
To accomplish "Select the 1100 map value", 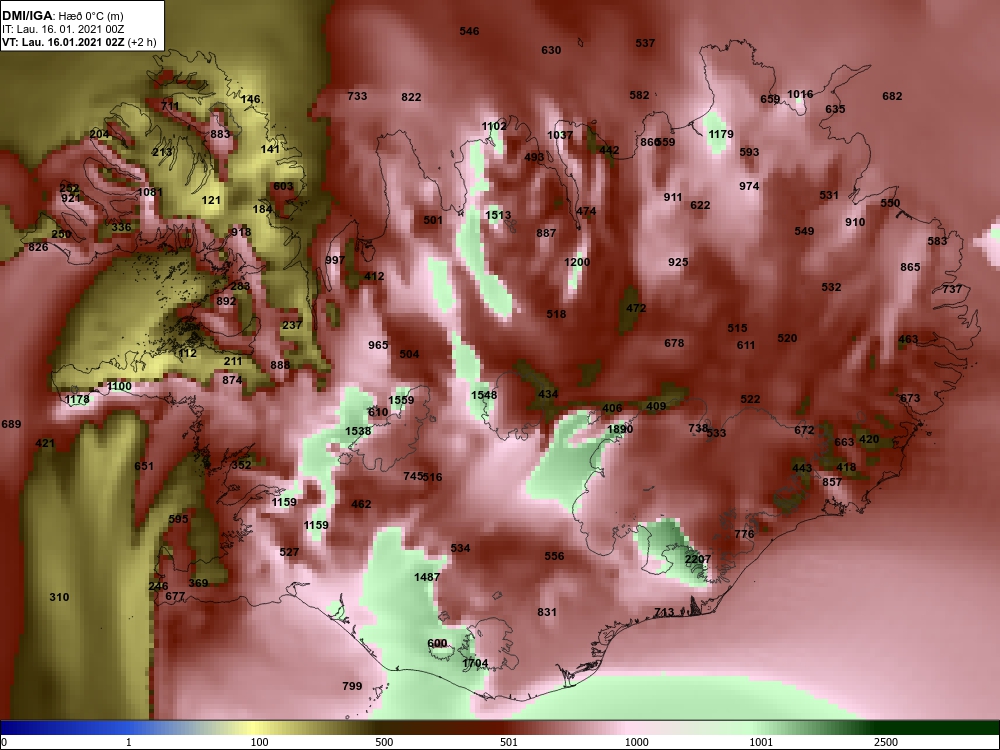I will pos(119,386).
